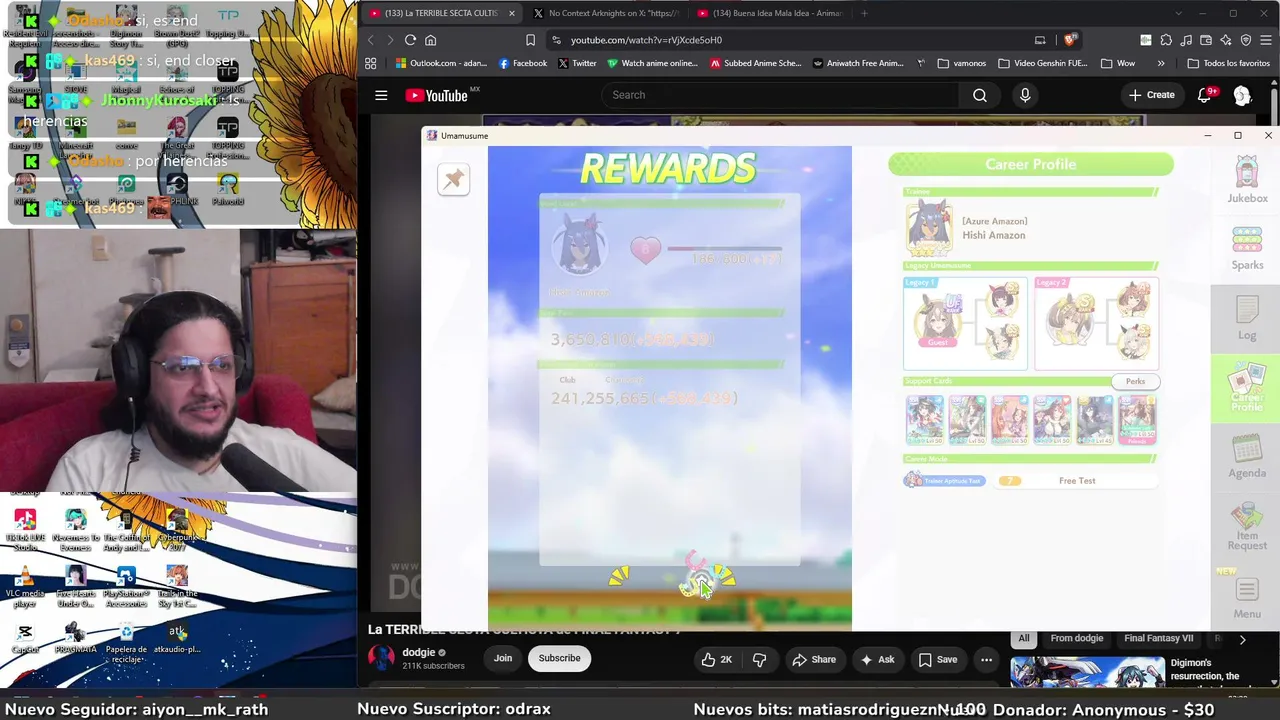Bookmark this page with the bookmark icon
Image resolution: width=1280 pixels, height=720 pixels.
click(530, 40)
